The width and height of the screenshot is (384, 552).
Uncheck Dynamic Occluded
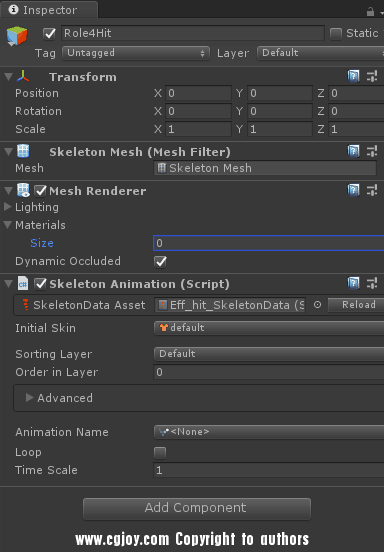click(x=160, y=262)
